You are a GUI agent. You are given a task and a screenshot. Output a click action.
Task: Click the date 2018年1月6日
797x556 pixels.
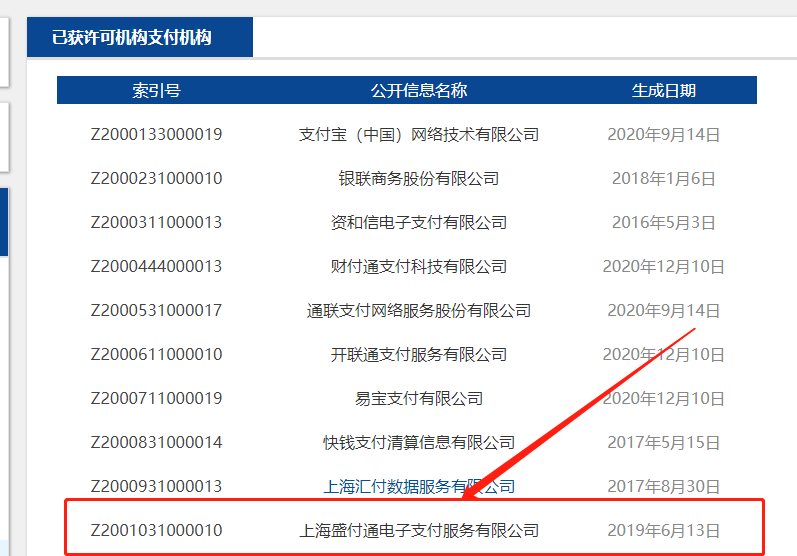coord(663,178)
